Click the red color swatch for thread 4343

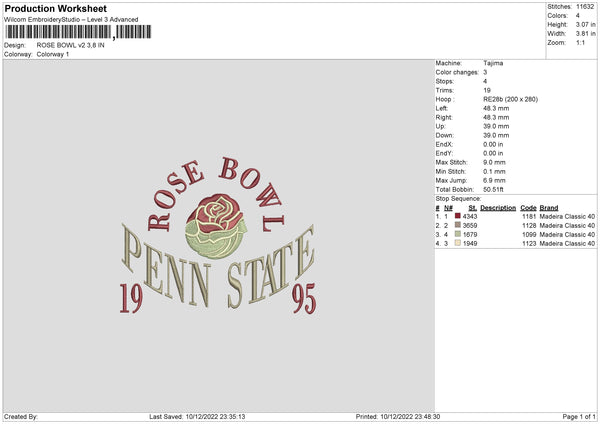coord(457,216)
